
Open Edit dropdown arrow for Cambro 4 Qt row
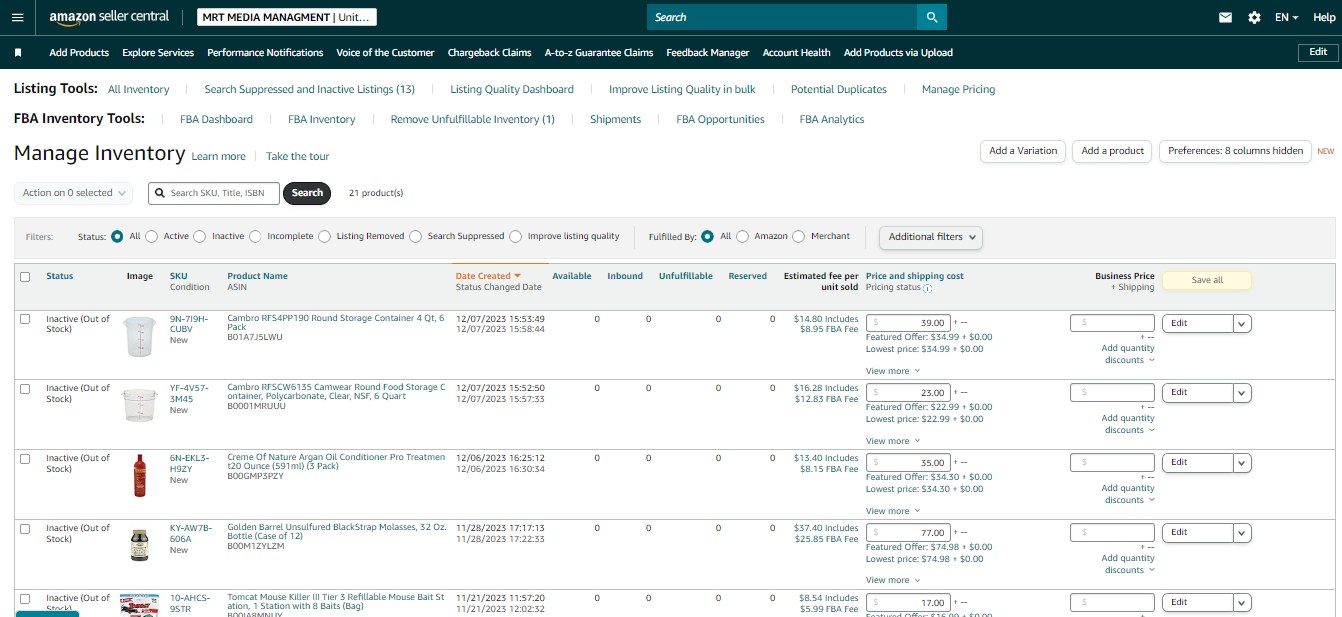[1242, 323]
